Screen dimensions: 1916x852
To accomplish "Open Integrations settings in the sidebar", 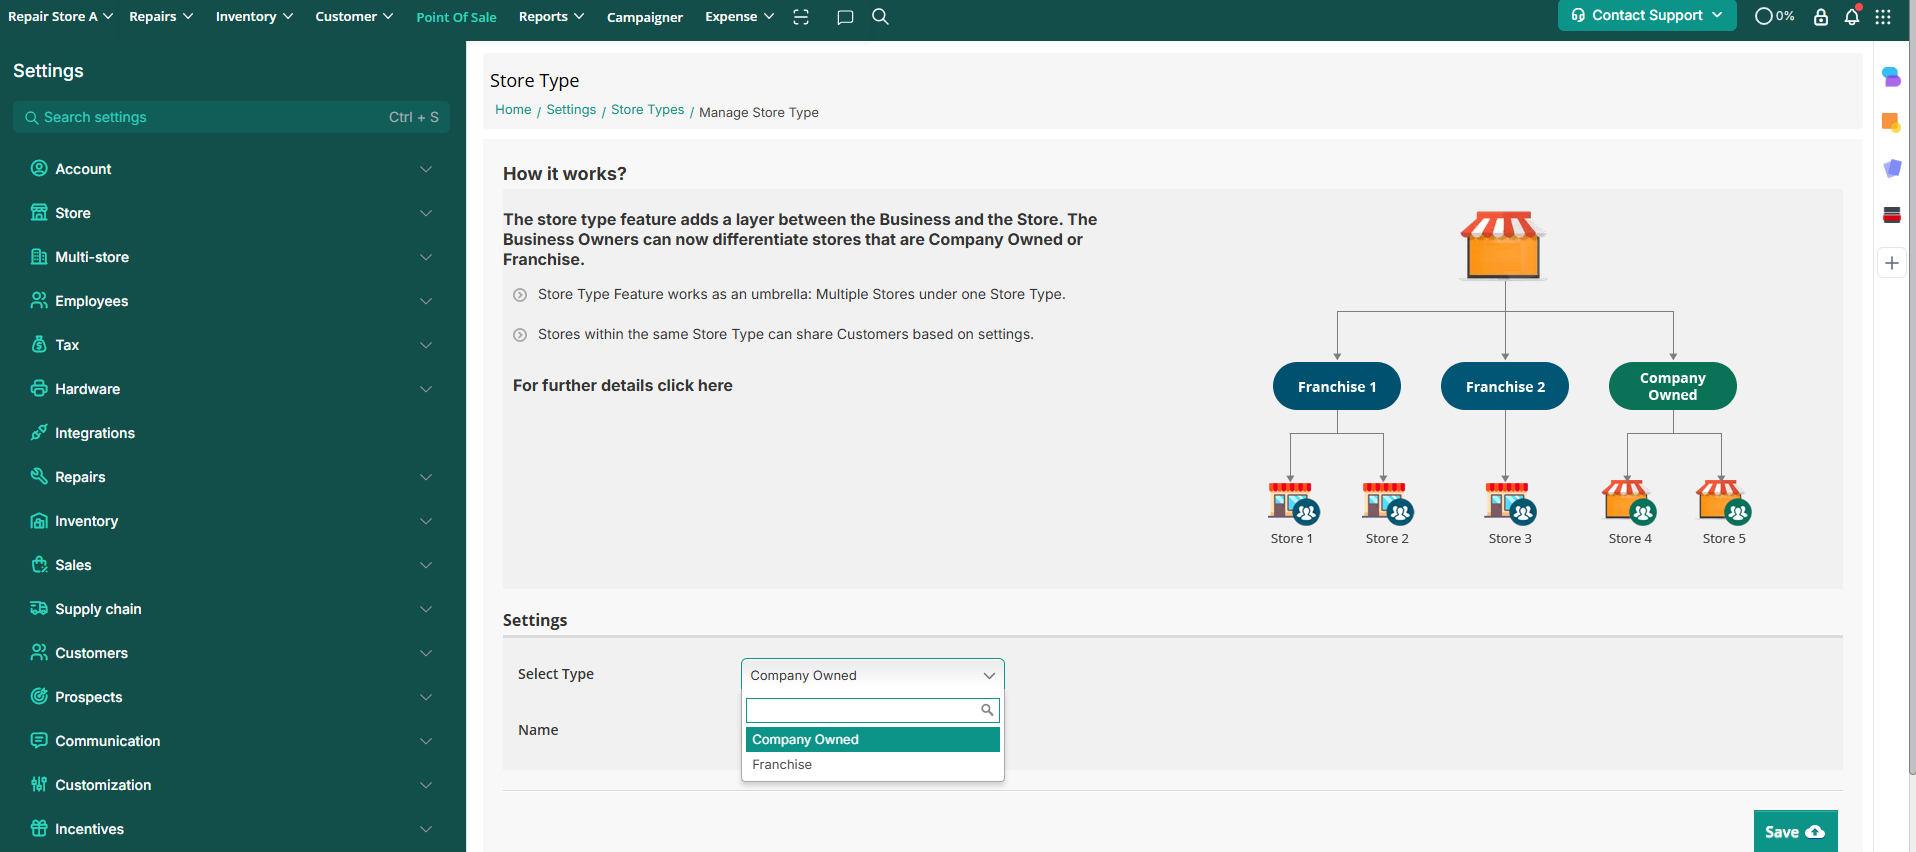I will 95,433.
